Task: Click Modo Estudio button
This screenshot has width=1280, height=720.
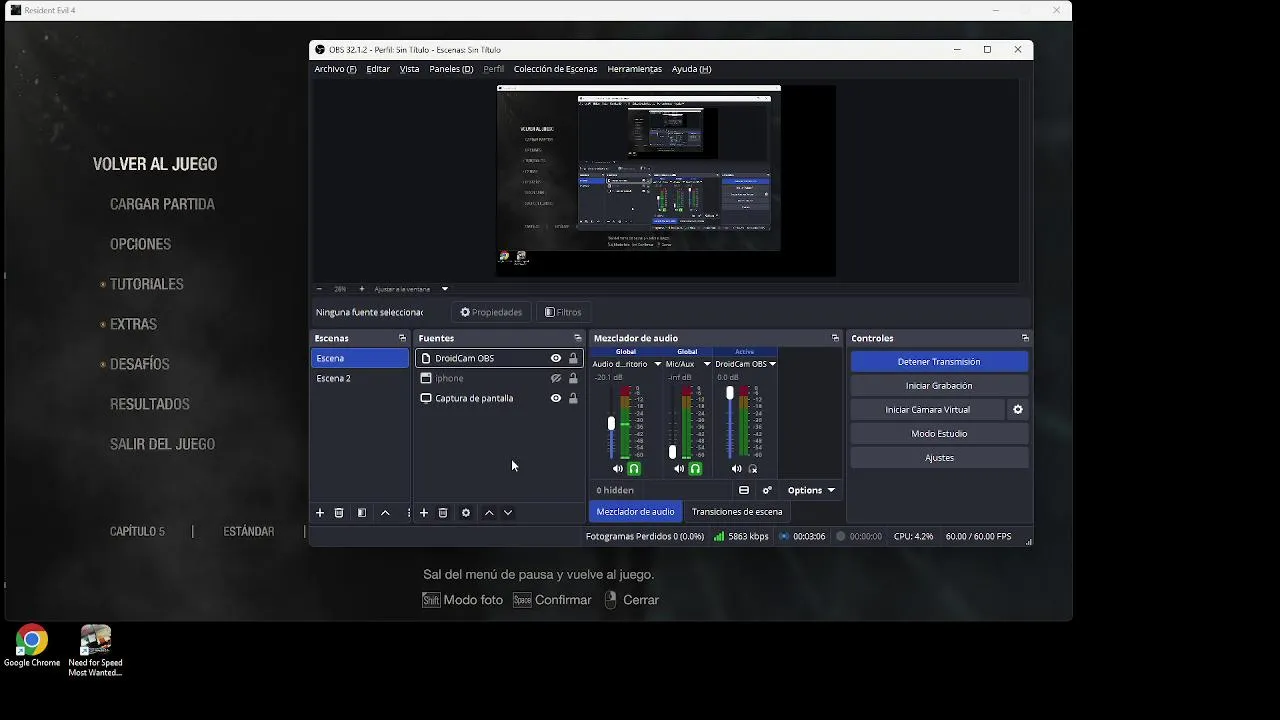Action: [939, 434]
